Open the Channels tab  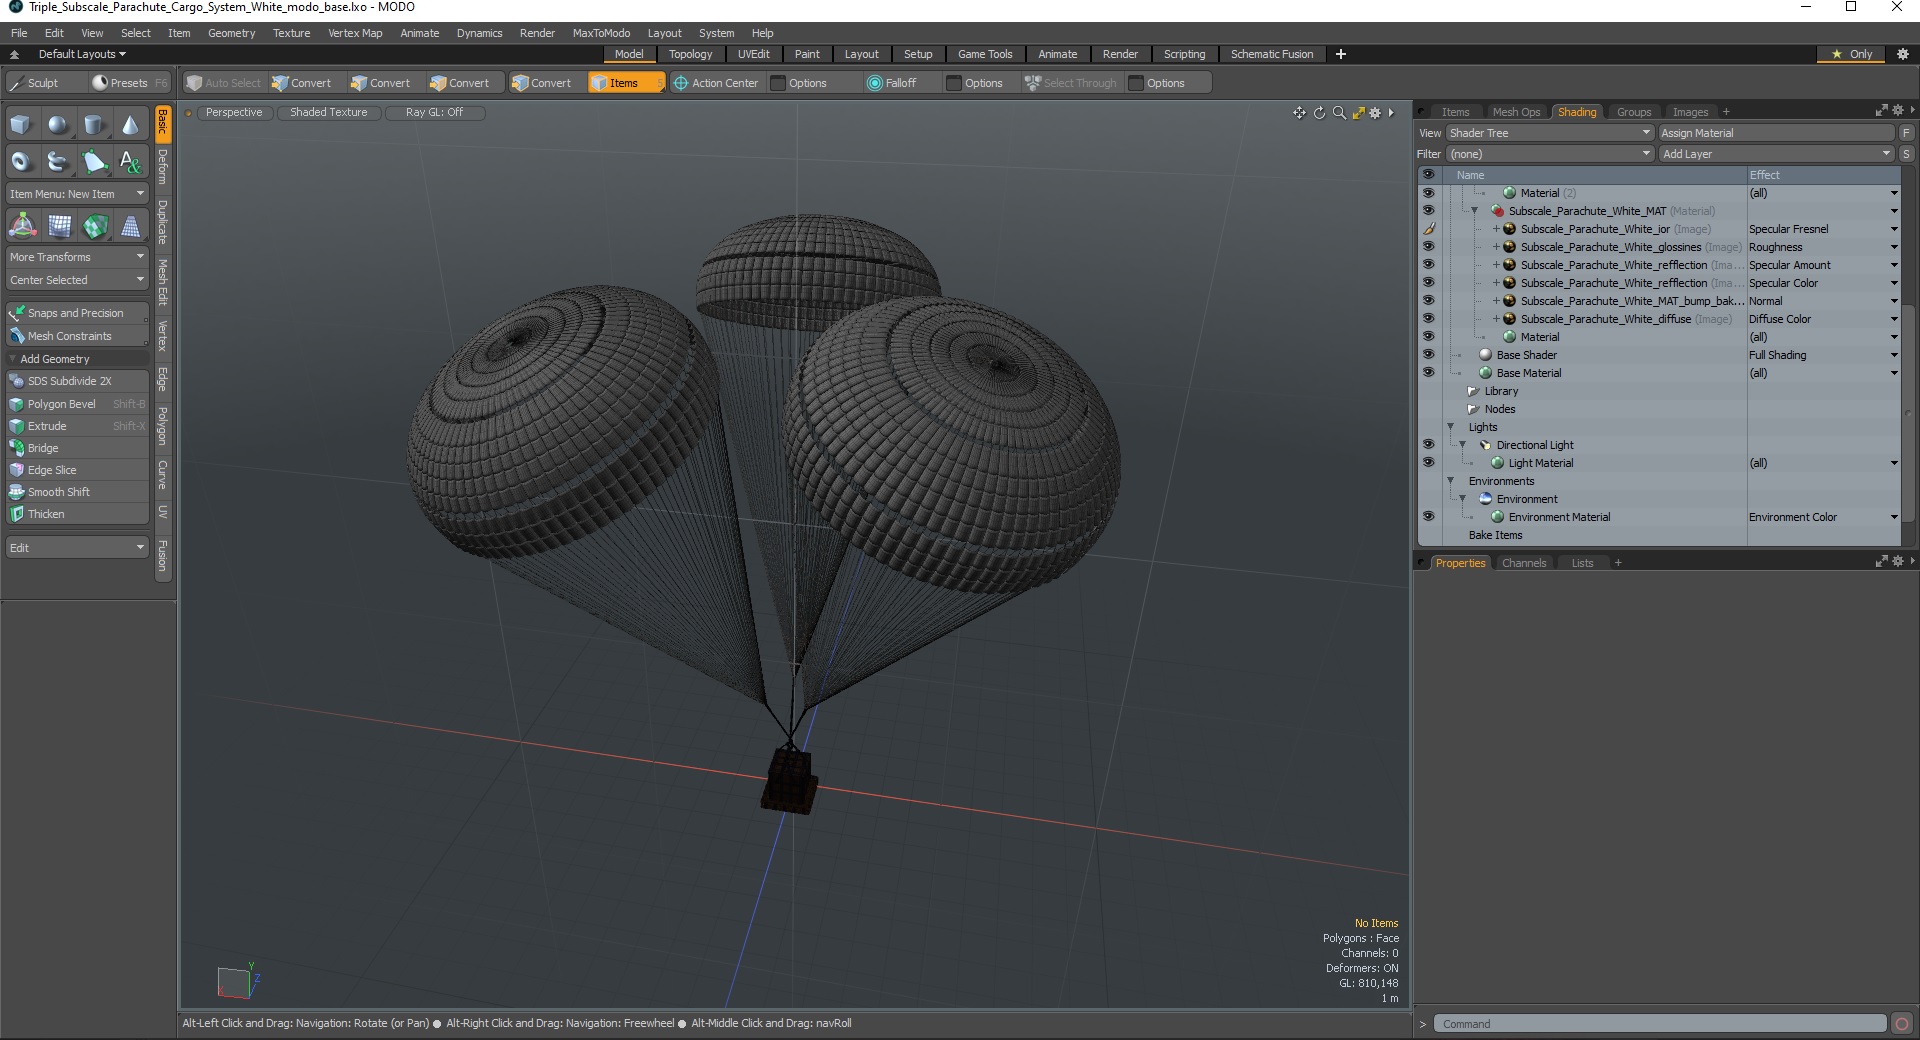[x=1523, y=563]
